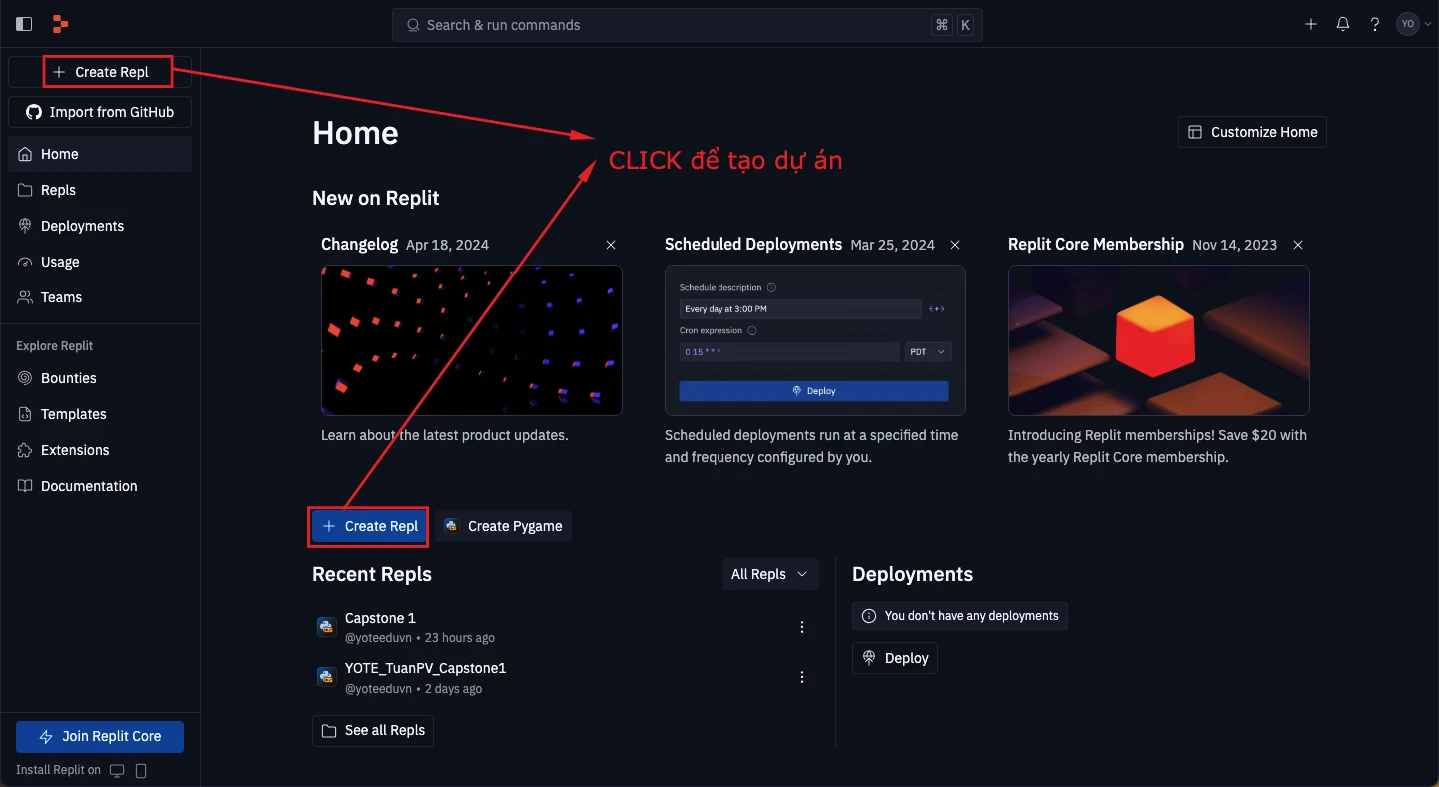
Task: Open Templates in sidebar
Action: 100,414
